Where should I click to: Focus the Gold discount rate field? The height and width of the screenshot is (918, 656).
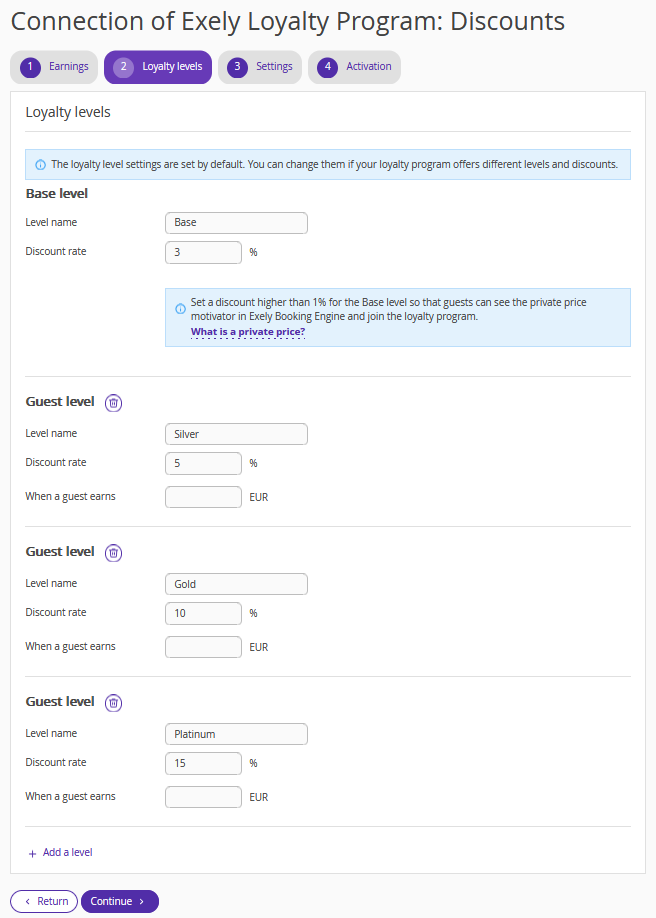coord(203,614)
